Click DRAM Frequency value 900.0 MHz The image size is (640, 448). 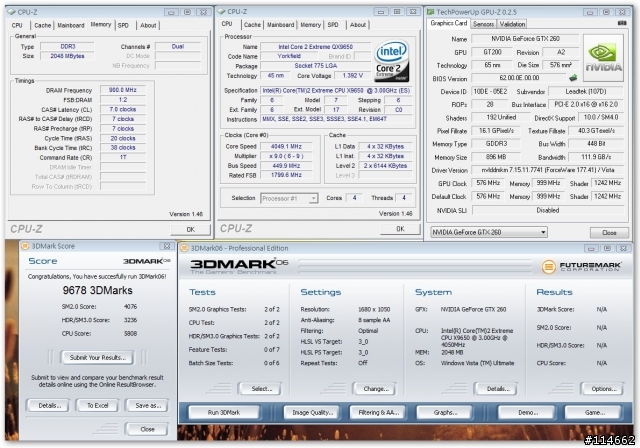pyautogui.click(x=122, y=90)
